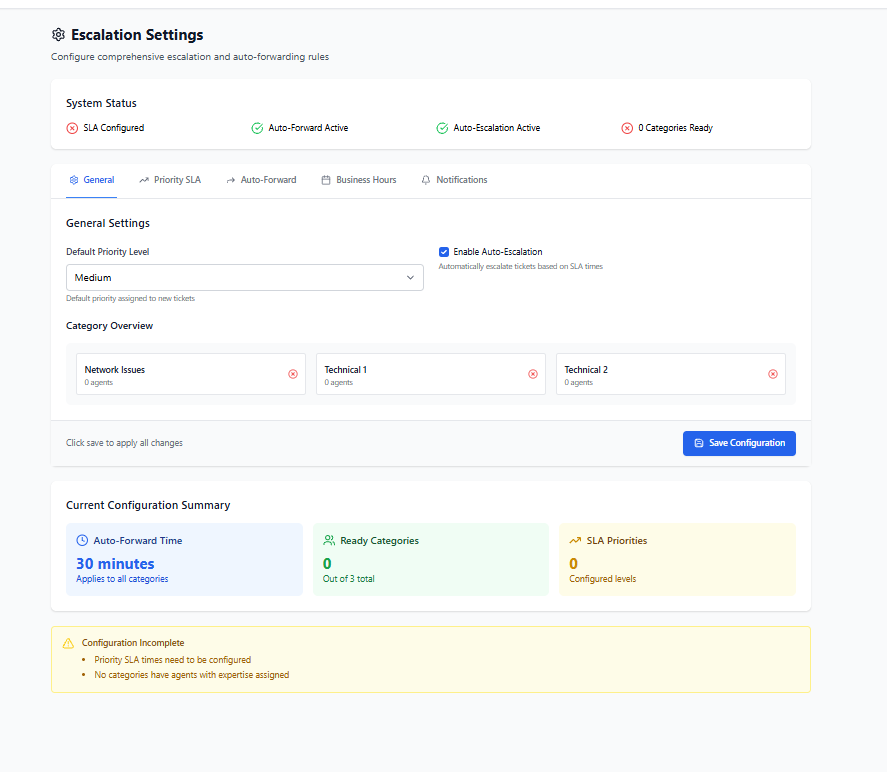
Task: Click the 'Default Priority Level' label
Action: pos(107,252)
